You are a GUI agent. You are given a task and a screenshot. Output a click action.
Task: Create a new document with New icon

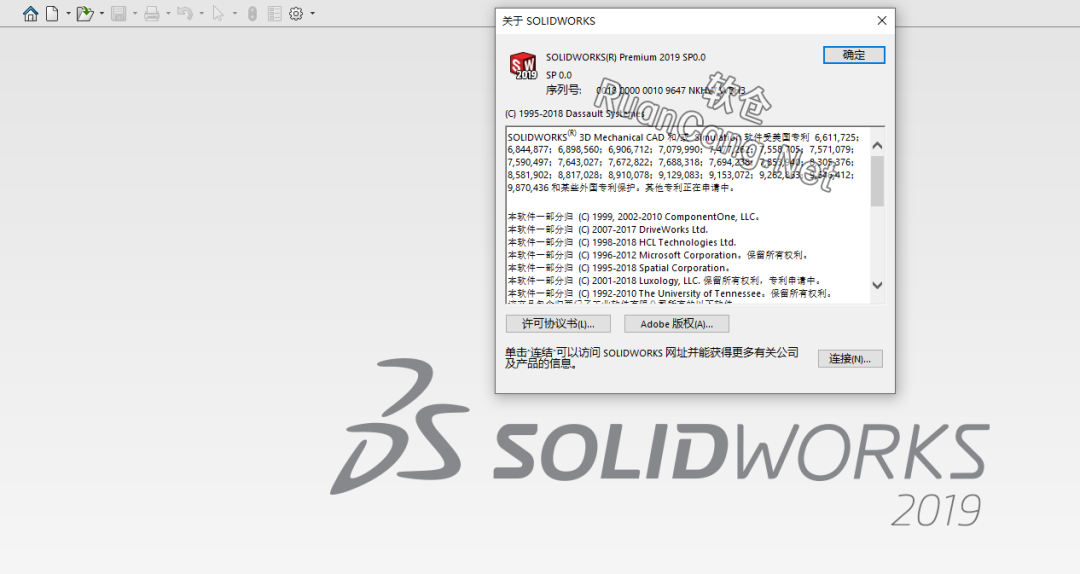[52, 14]
